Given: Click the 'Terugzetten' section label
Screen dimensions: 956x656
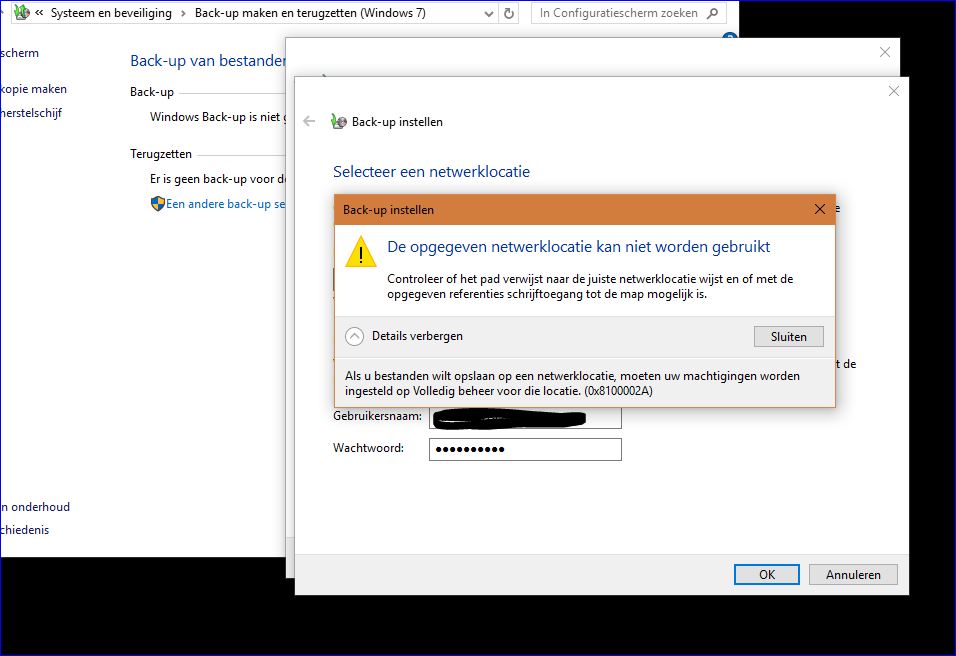Looking at the screenshot, I should pyautogui.click(x=161, y=154).
